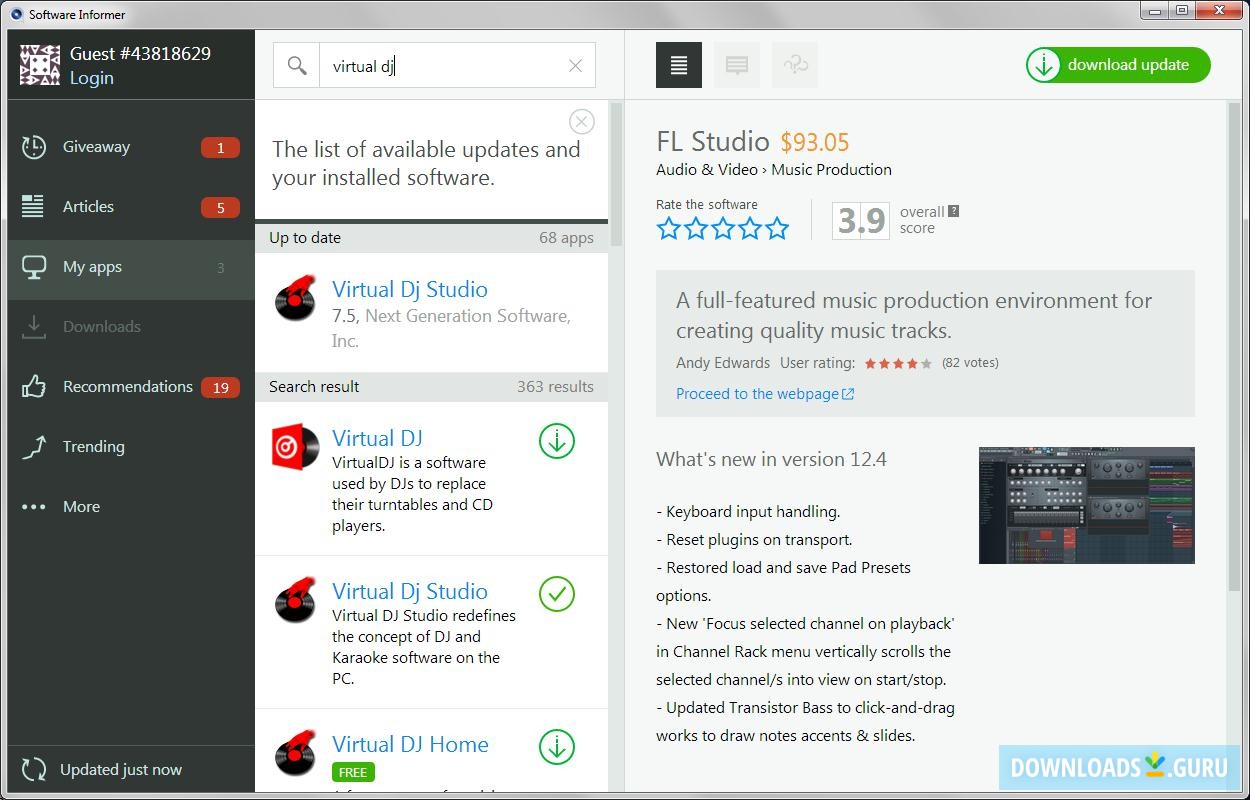This screenshot has width=1250, height=800.
Task: Switch to the related software tab icon
Action: coord(795,65)
